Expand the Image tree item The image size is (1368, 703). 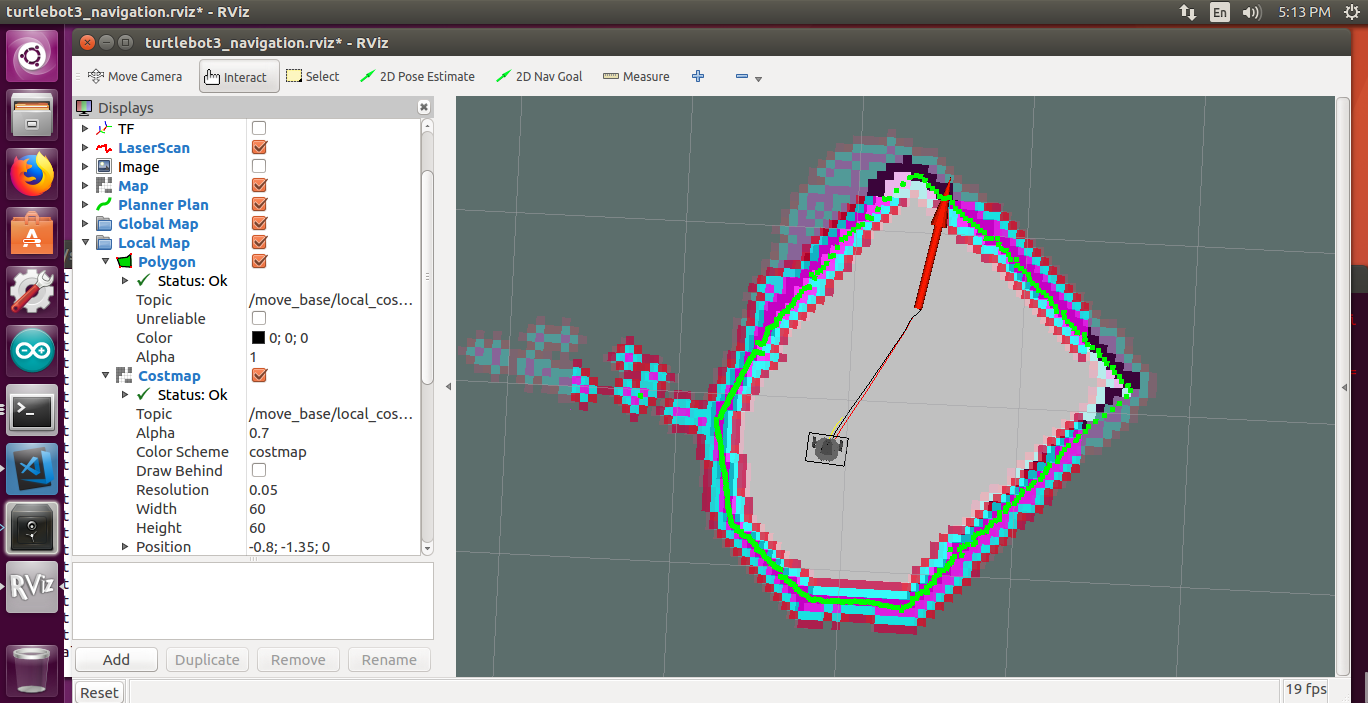(x=85, y=167)
